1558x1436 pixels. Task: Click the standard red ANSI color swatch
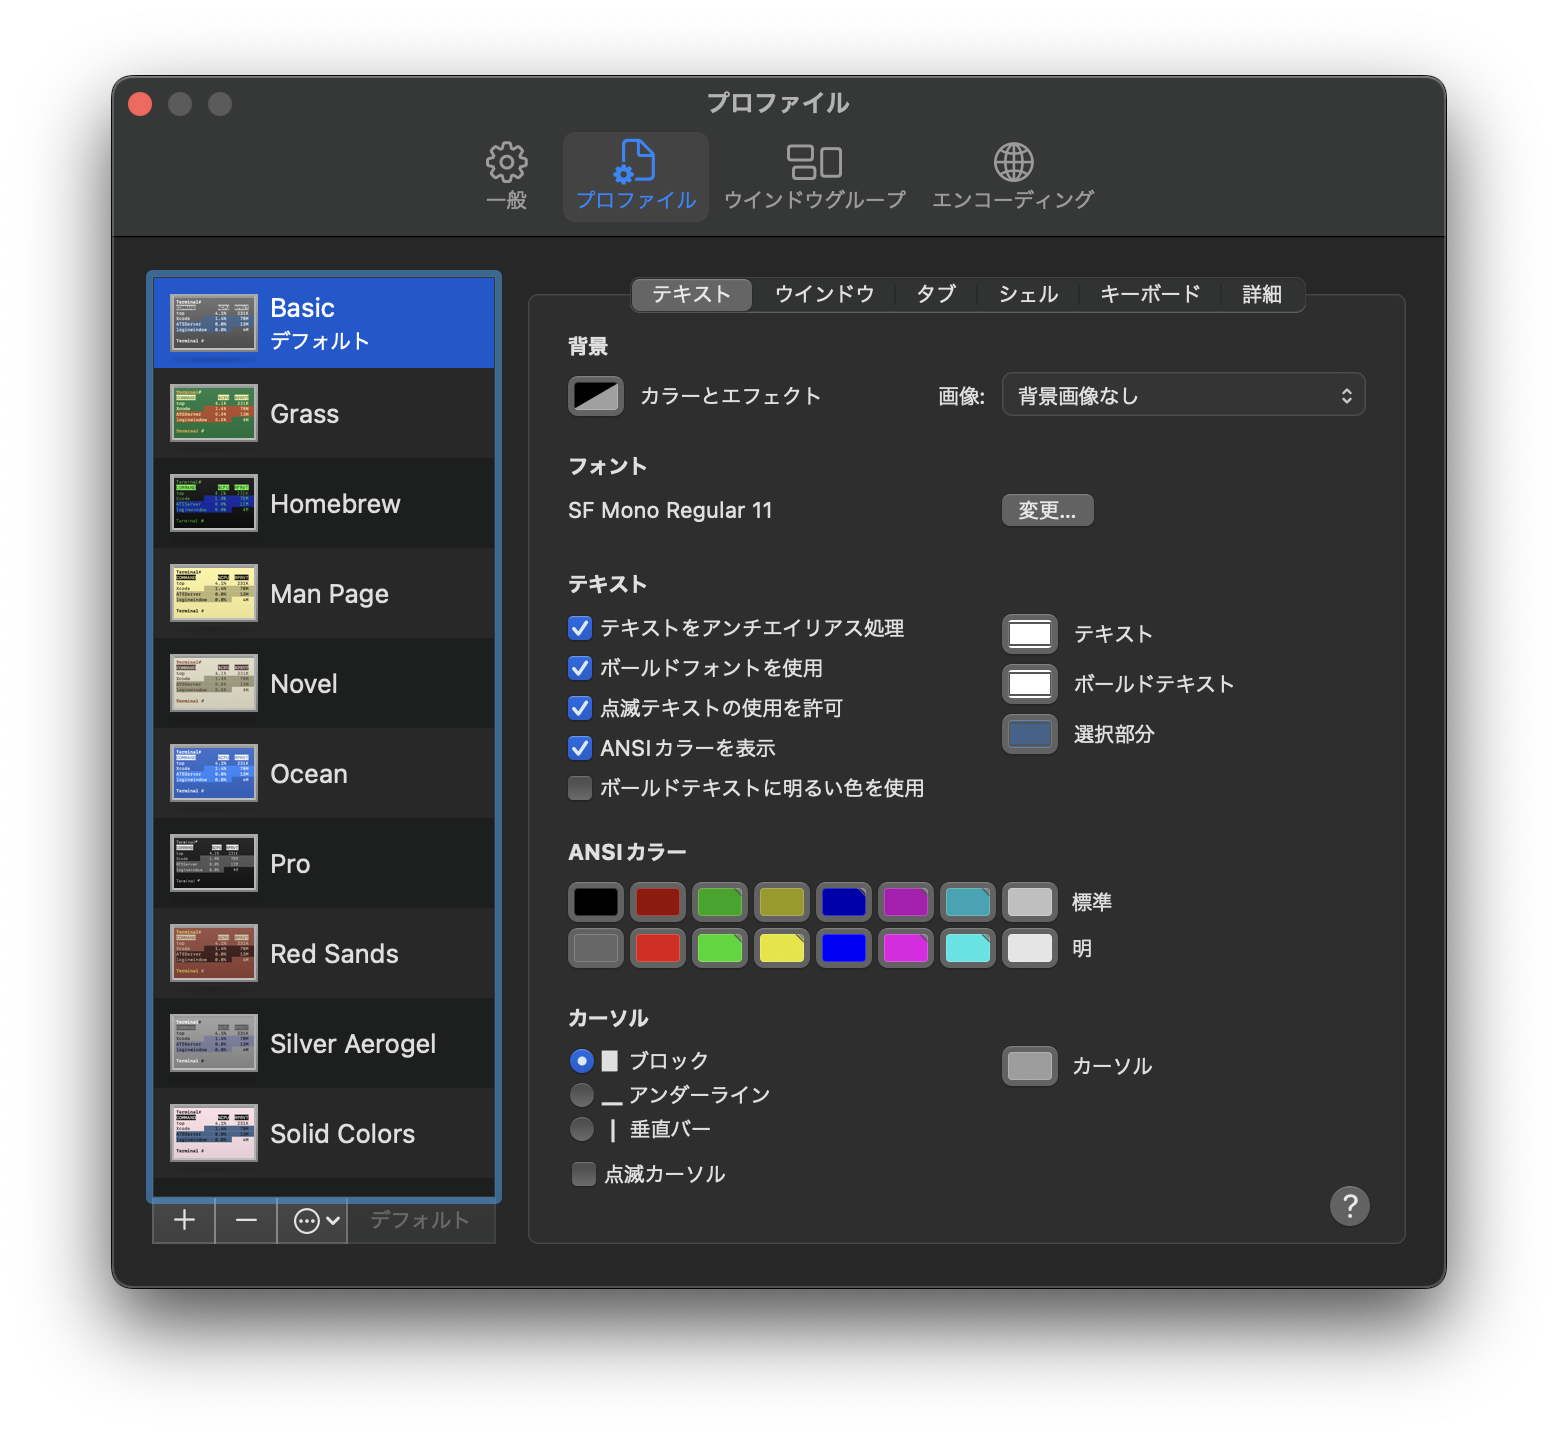click(658, 902)
